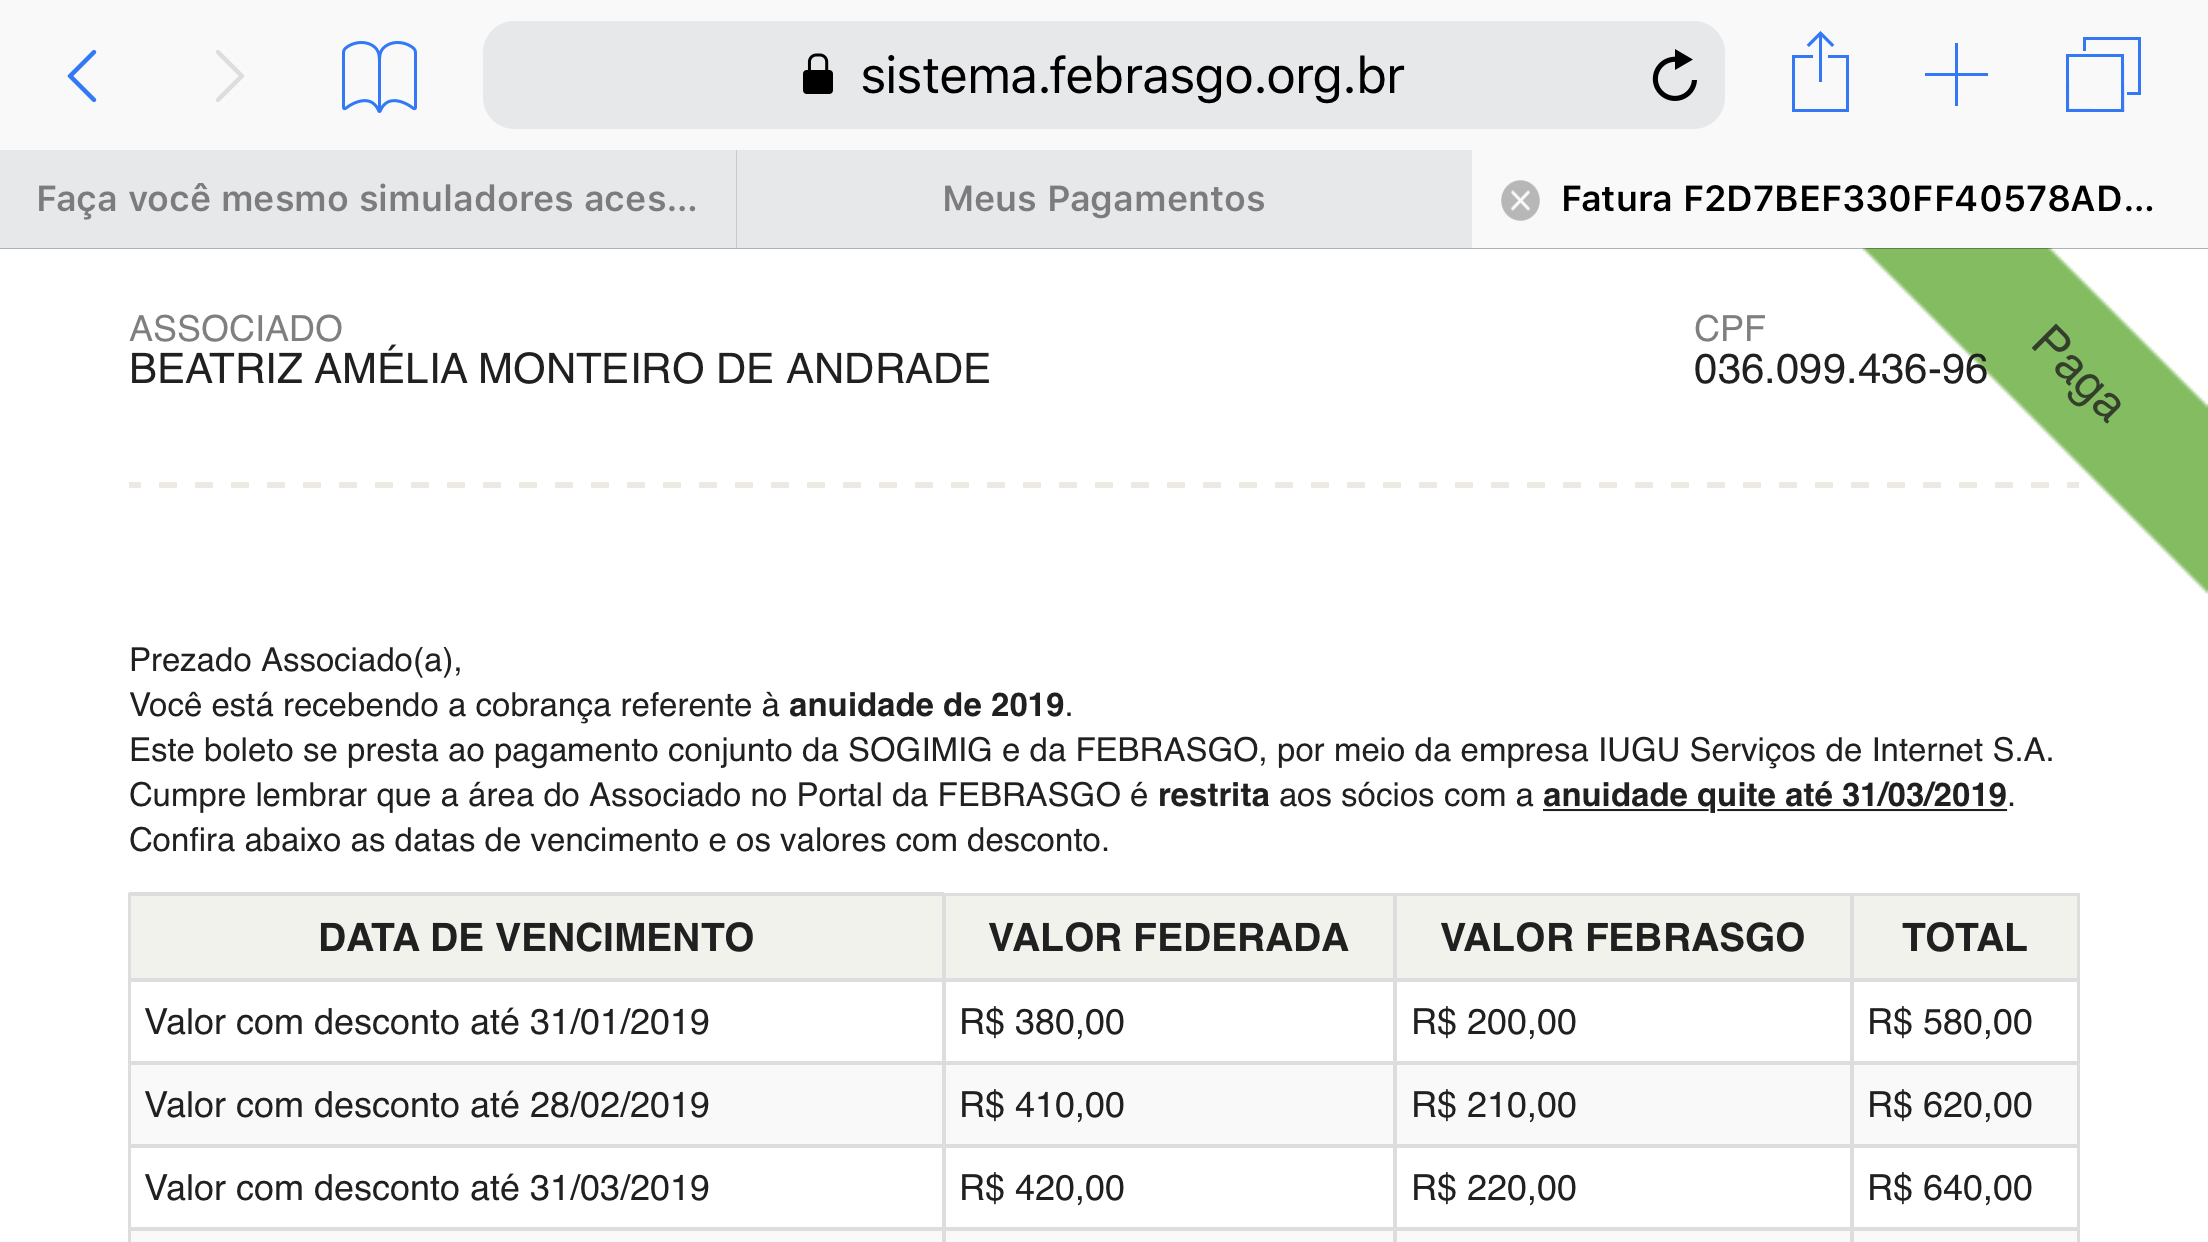Click the R$ 580,00 total cell
Screen dimensions: 2208x1242
(x=1950, y=1022)
